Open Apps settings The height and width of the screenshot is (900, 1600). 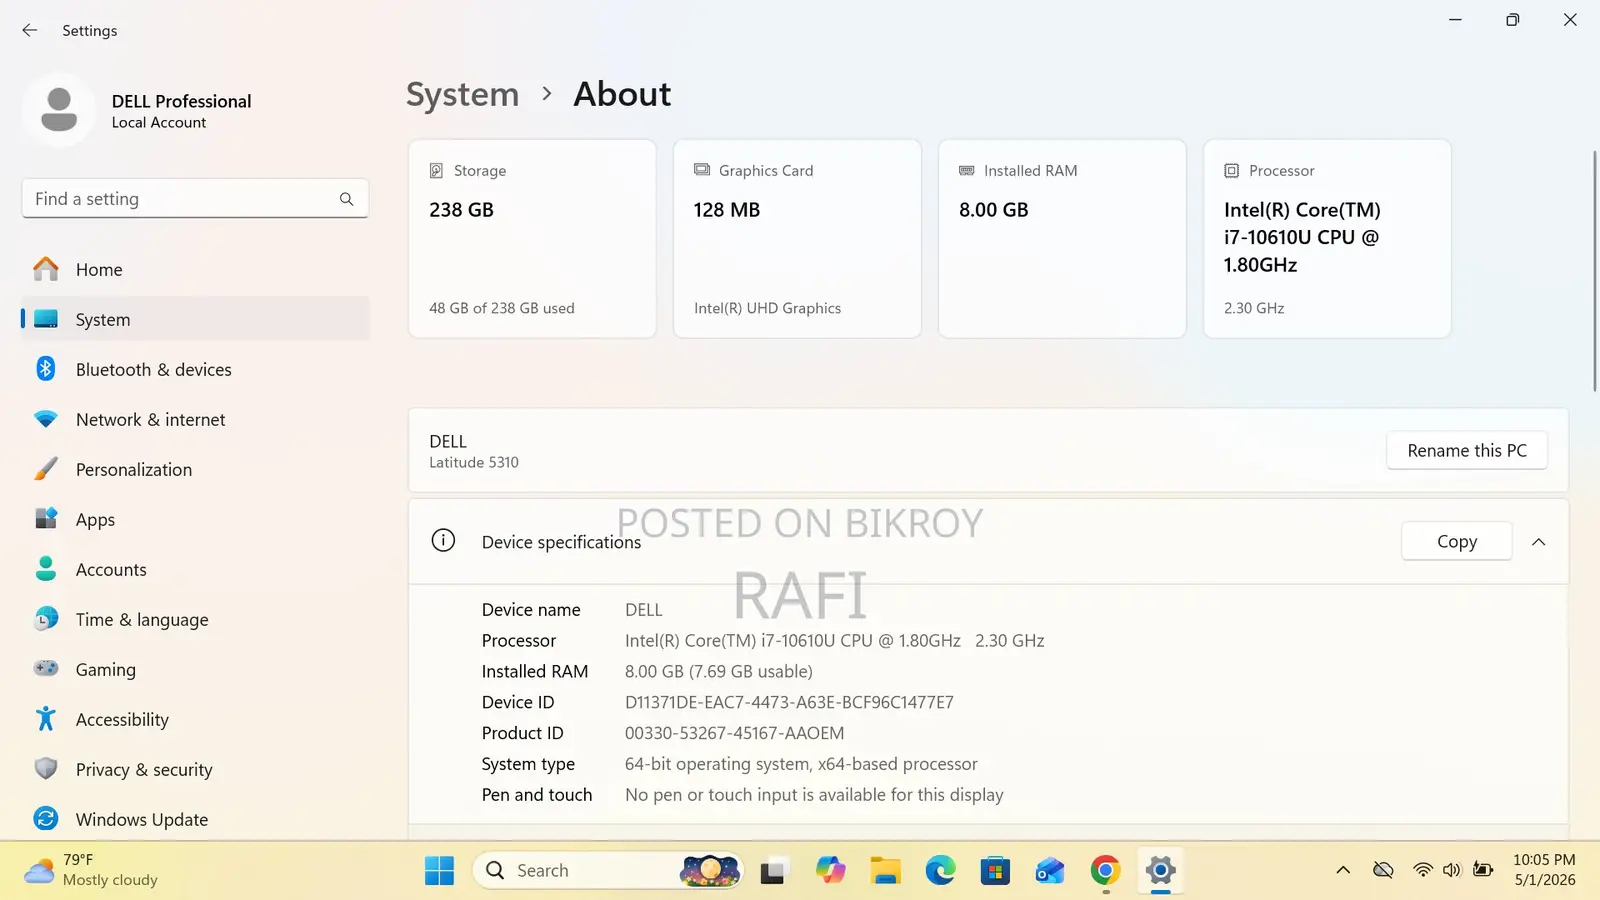tap(195, 519)
